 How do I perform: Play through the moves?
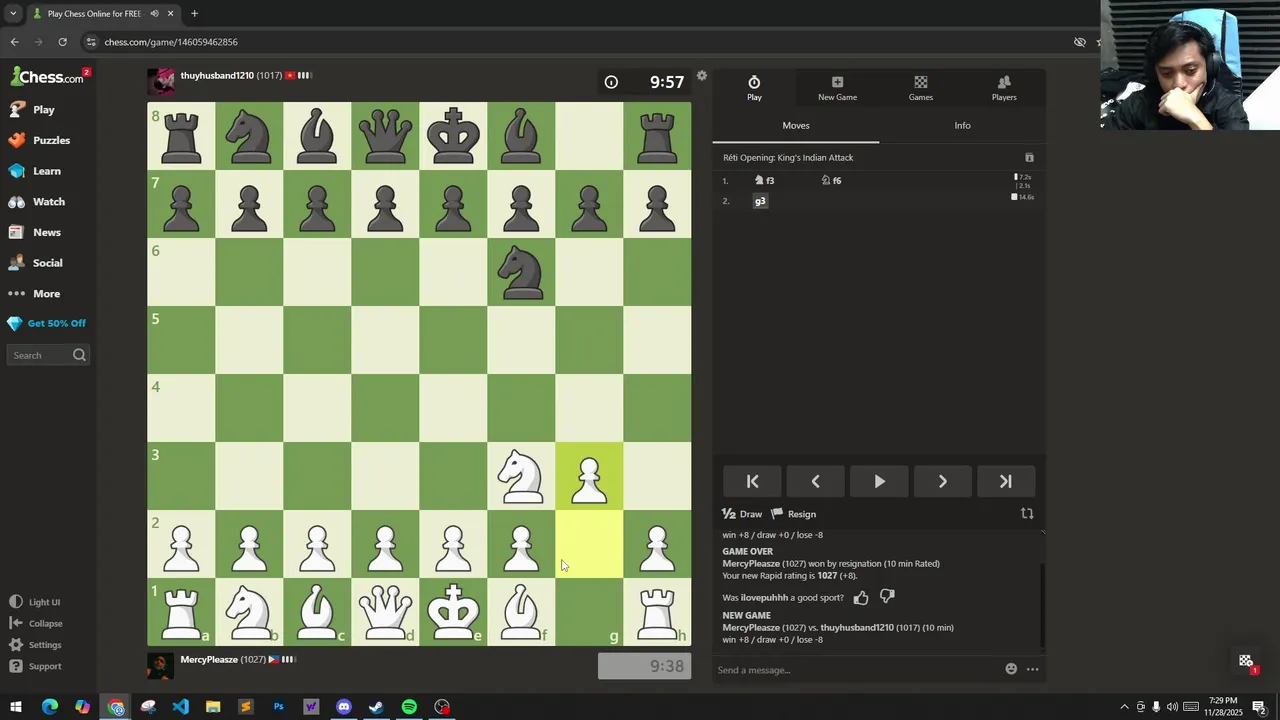point(879,482)
